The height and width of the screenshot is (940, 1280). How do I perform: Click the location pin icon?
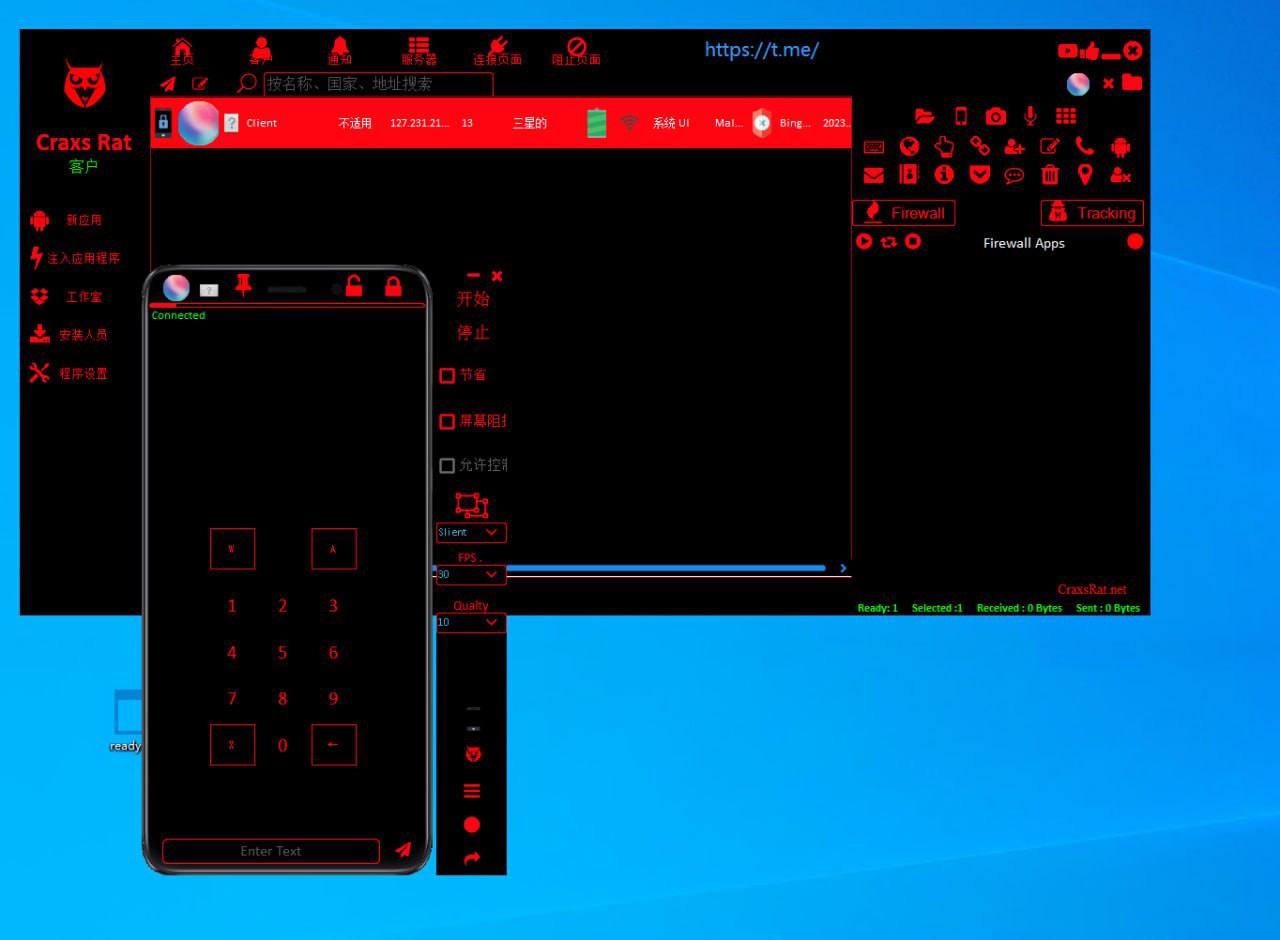pyautogui.click(x=1085, y=174)
